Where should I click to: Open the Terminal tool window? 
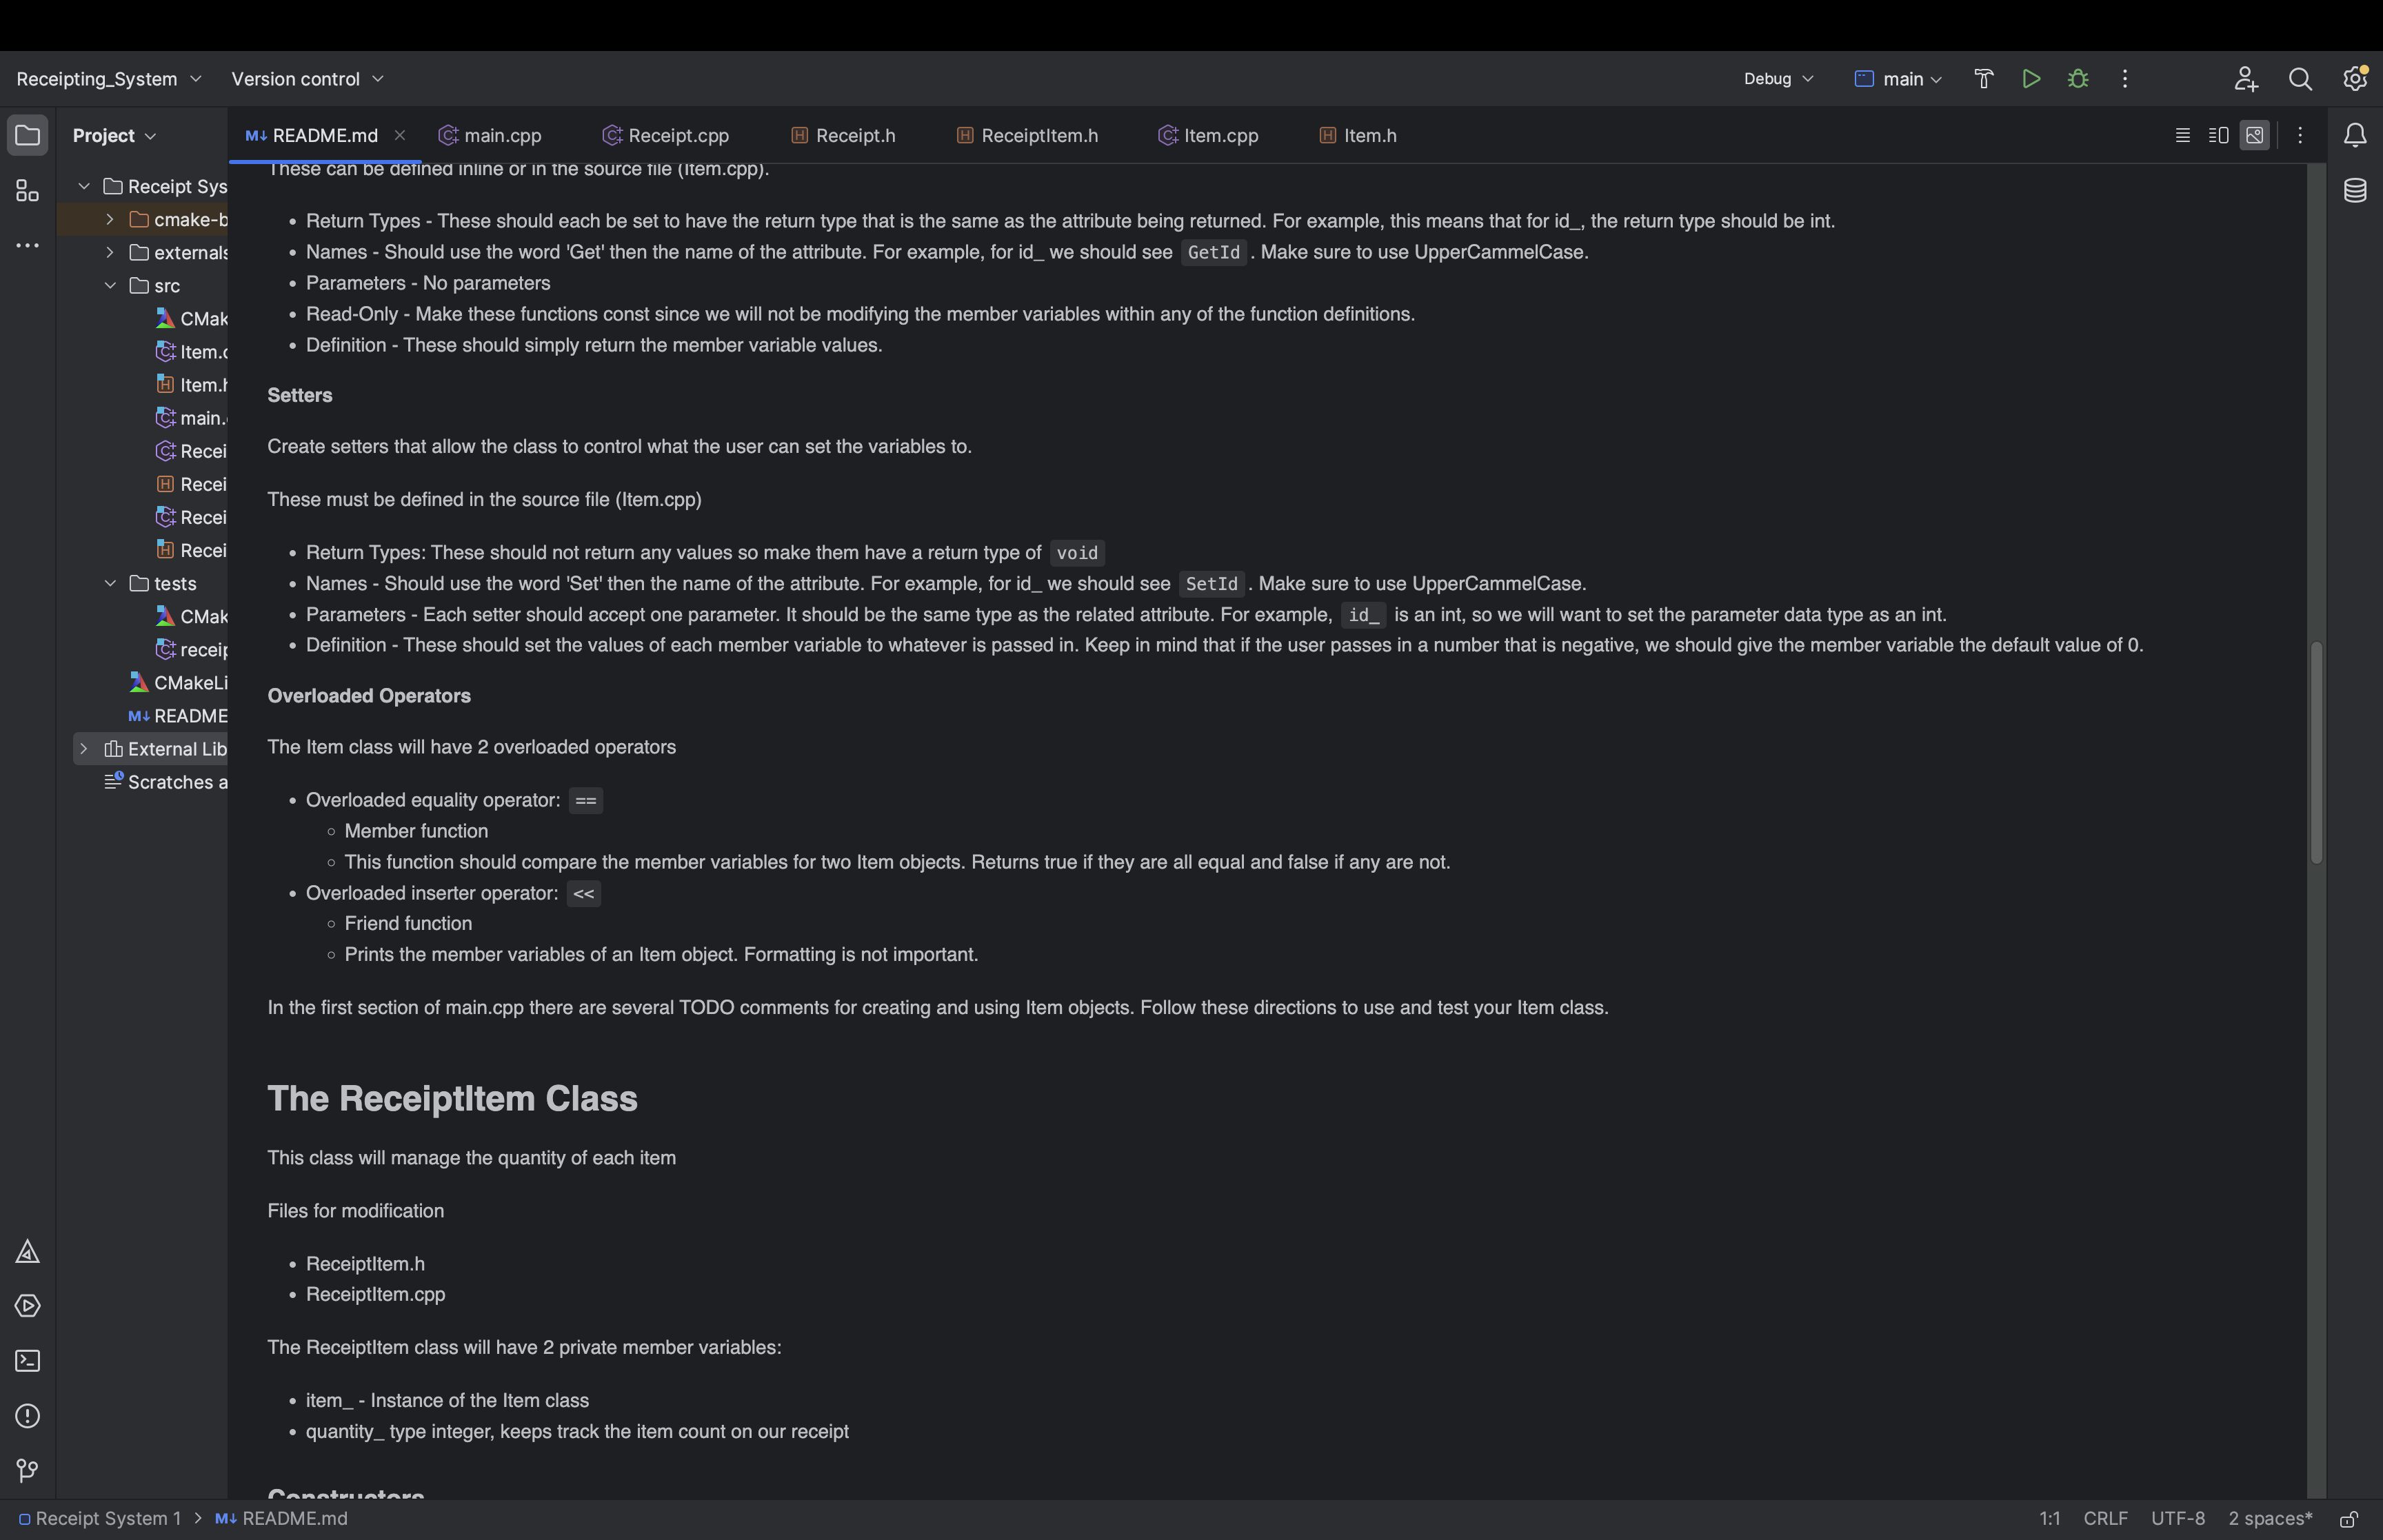tap(27, 1361)
